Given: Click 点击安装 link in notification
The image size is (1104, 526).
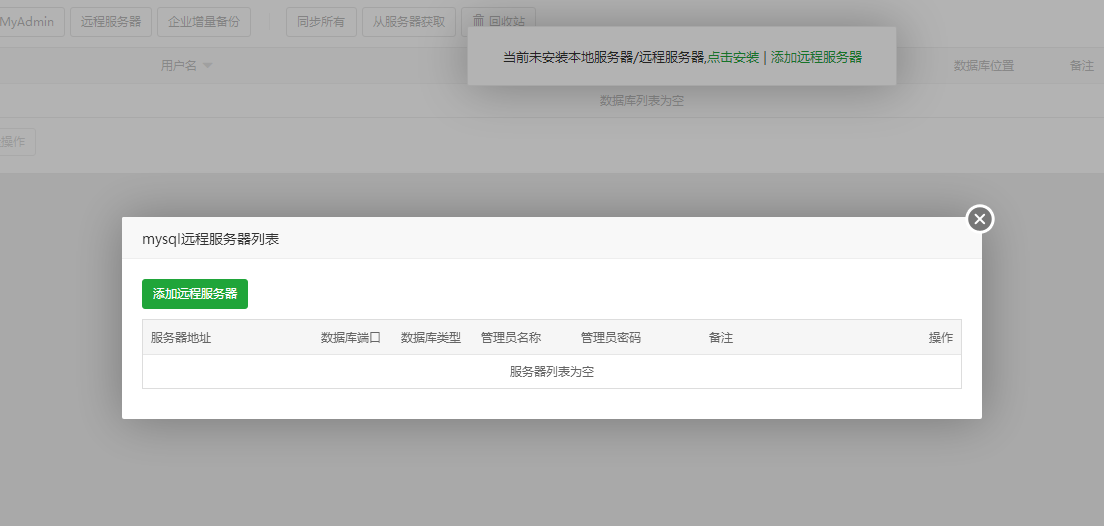Looking at the screenshot, I should click(733, 57).
